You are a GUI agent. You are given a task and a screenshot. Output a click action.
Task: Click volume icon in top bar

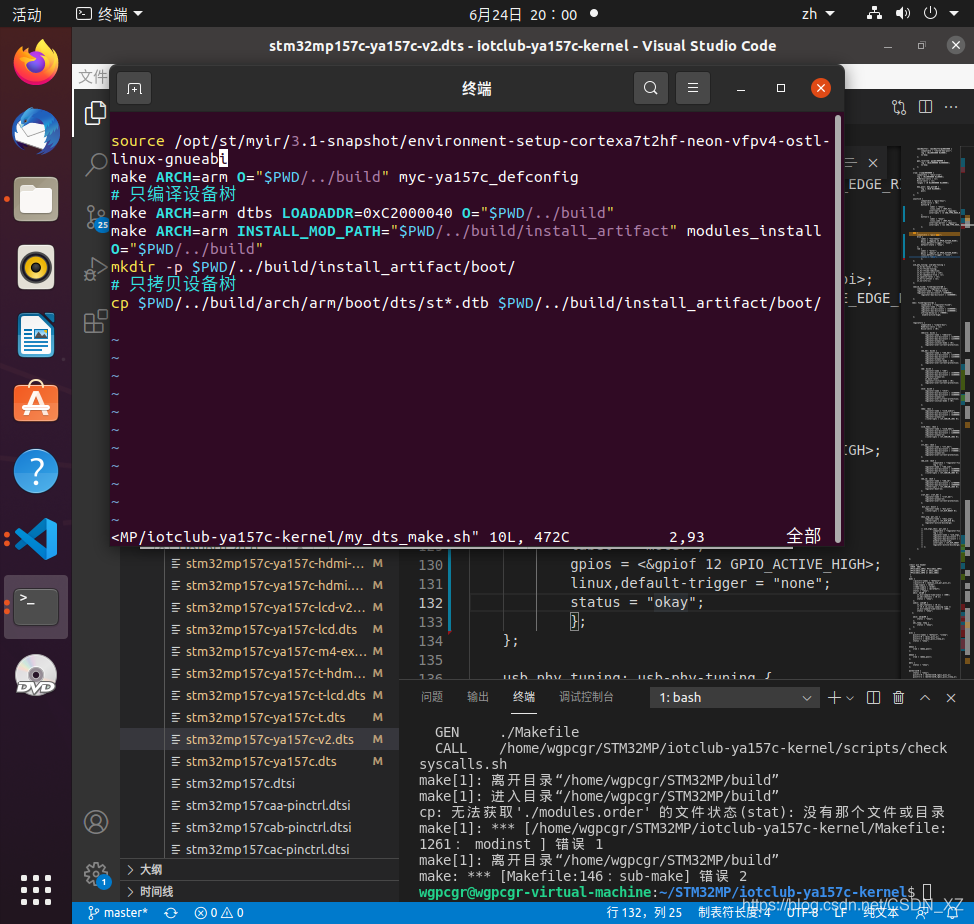903,14
